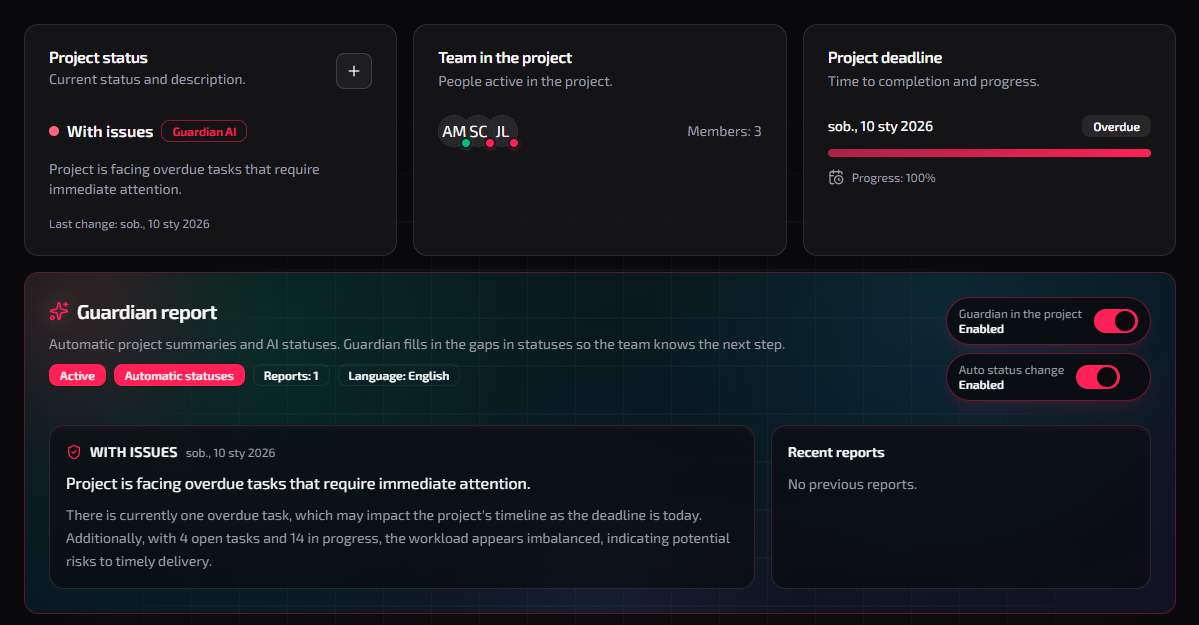Screen dimensions: 1199x625
Task: Toggle Guardian in the project switch
Action: (x=1116, y=321)
